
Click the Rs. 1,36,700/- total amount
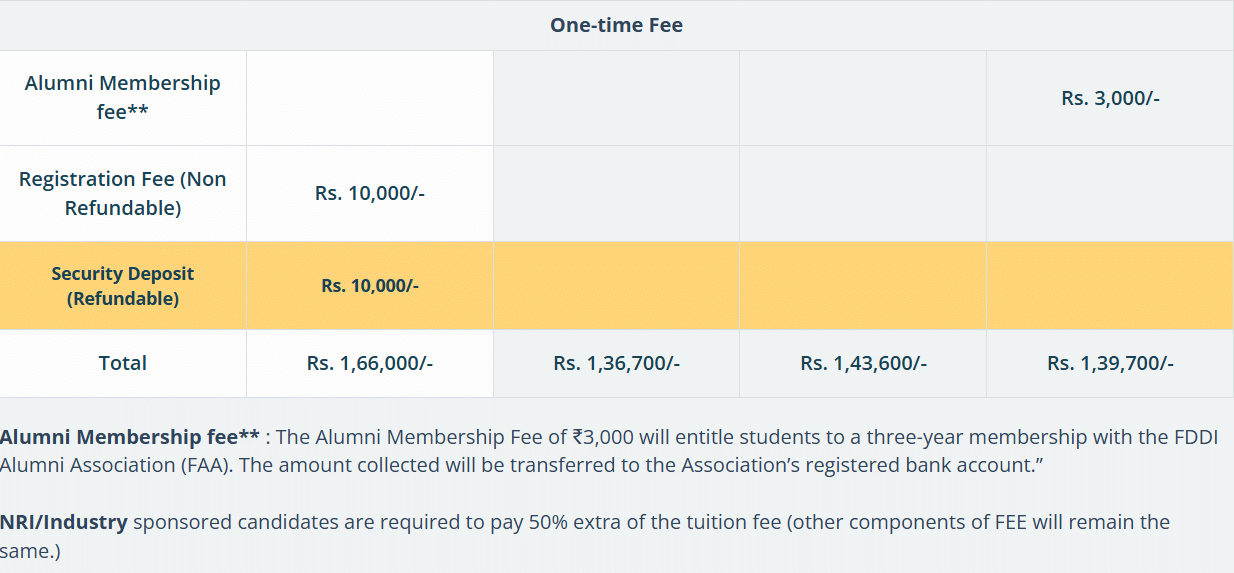pos(616,363)
